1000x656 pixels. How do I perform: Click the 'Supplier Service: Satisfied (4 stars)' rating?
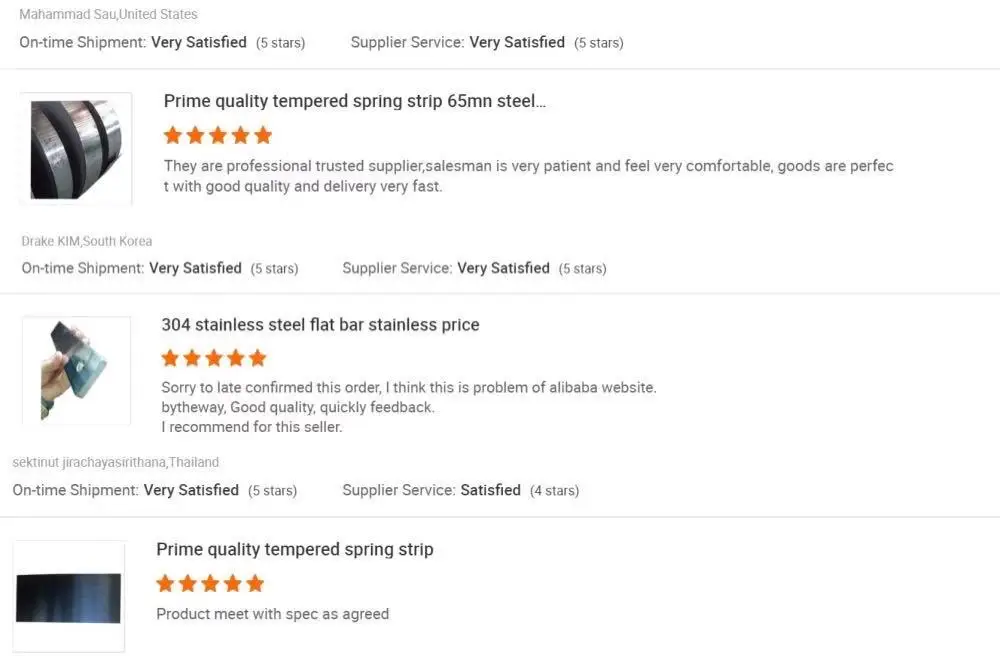pyautogui.click(x=460, y=490)
